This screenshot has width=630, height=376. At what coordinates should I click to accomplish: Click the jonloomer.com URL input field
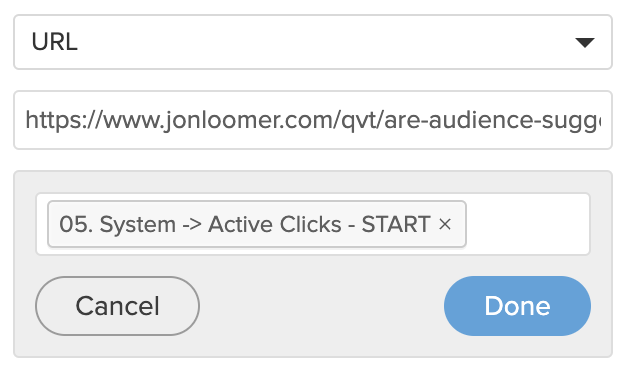pyautogui.click(x=313, y=120)
